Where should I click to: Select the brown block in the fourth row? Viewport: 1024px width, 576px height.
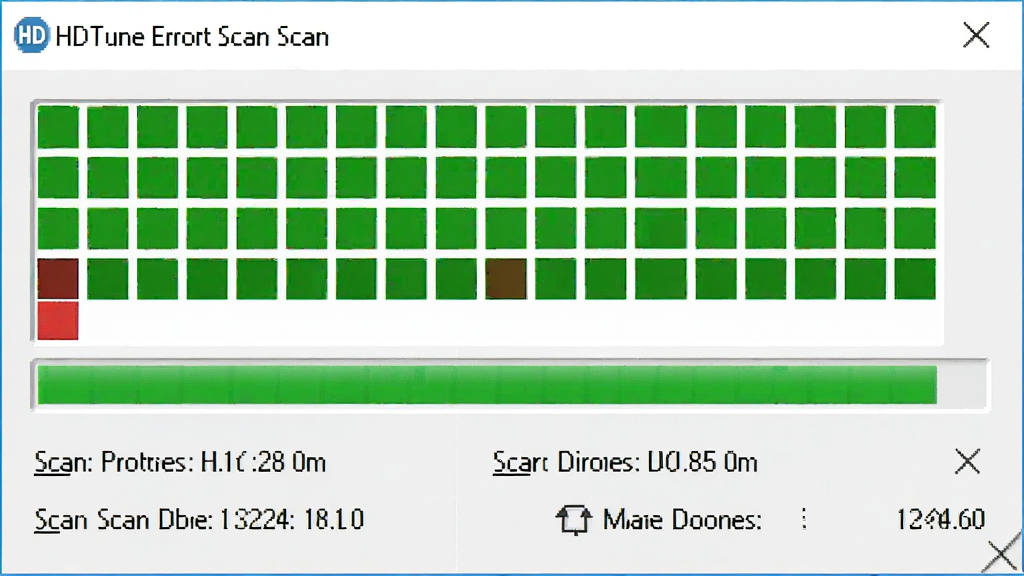[505, 279]
